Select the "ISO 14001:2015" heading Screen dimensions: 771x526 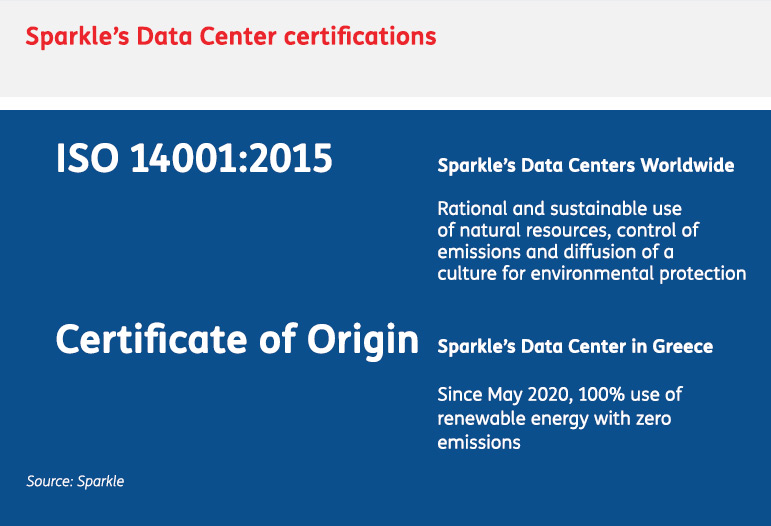pyautogui.click(x=194, y=158)
